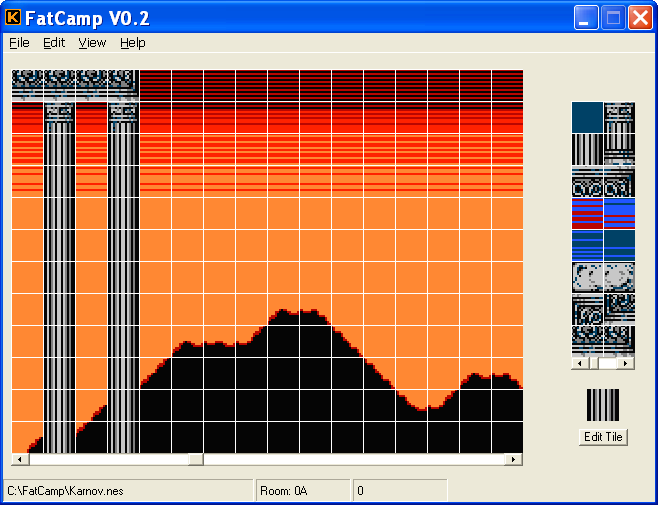Open the File menu

(x=19, y=43)
